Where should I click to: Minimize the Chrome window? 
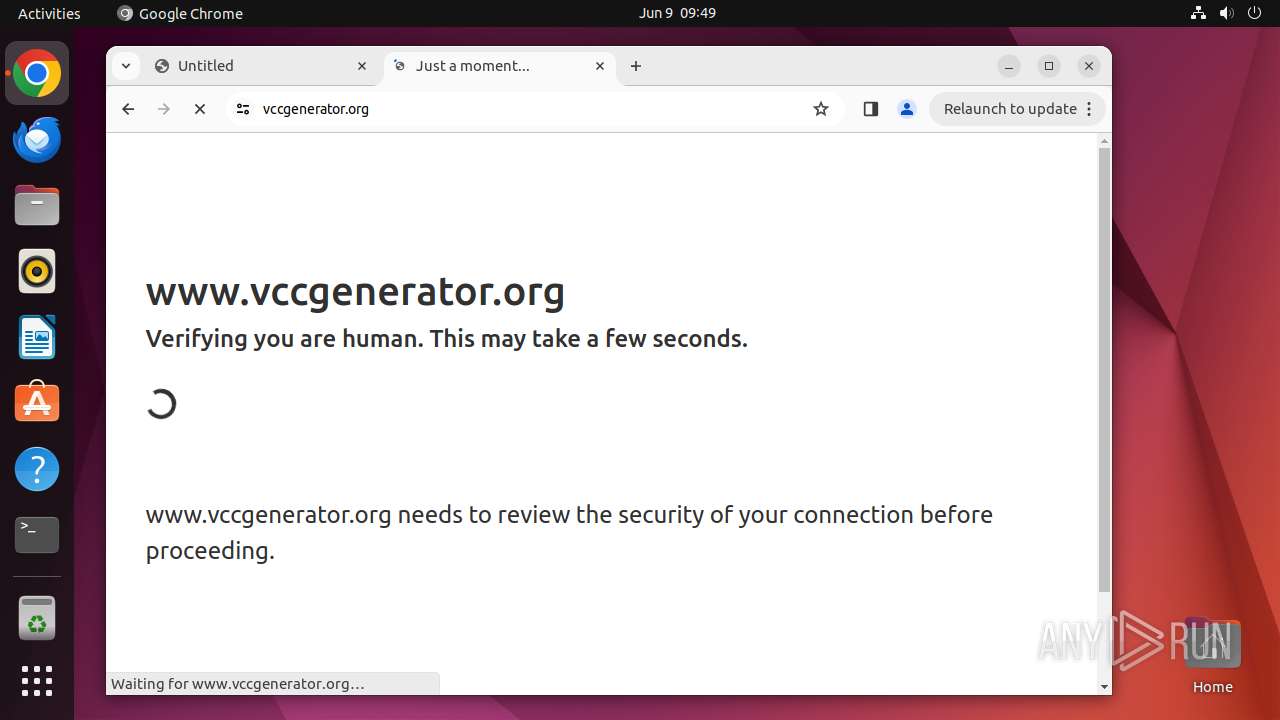[x=1009, y=66]
